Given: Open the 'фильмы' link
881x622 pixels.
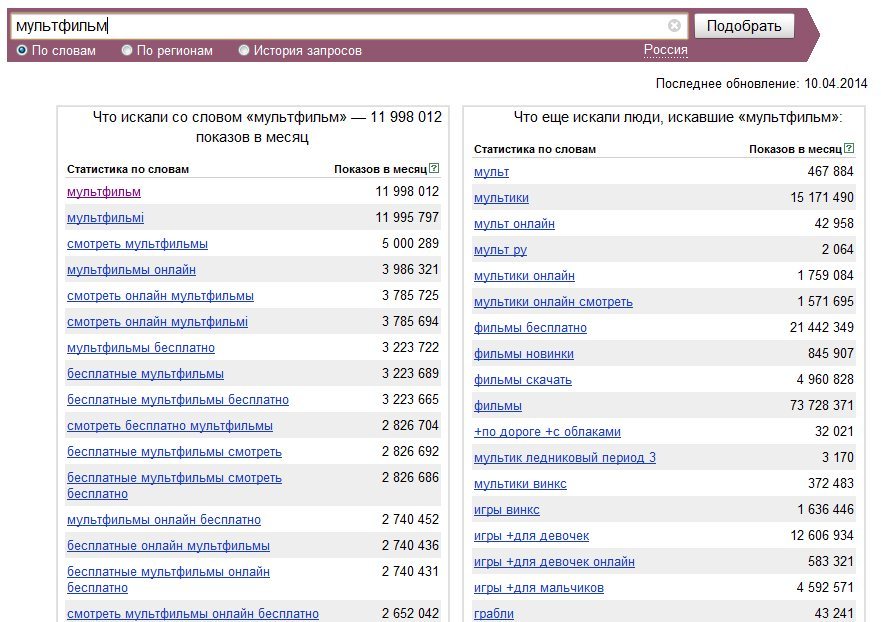Looking at the screenshot, I should 497,406.
